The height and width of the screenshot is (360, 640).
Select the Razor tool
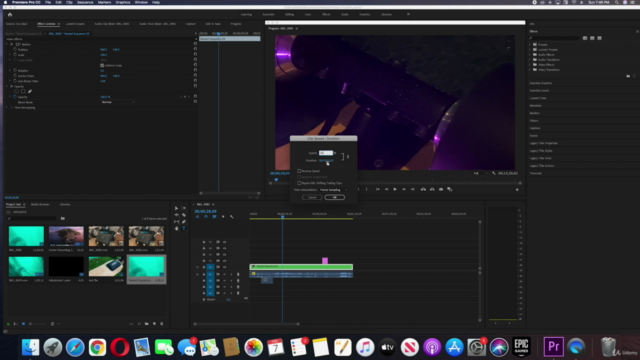(184, 215)
